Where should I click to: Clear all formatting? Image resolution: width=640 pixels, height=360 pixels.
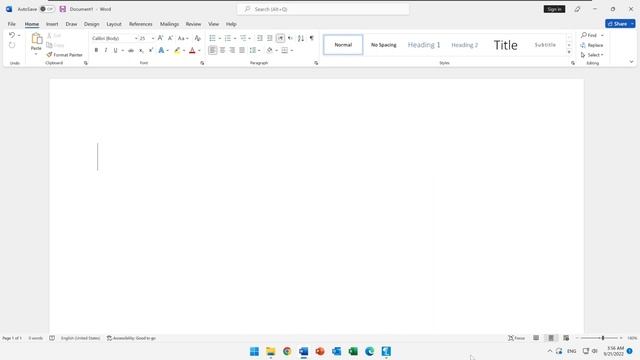(x=198, y=38)
